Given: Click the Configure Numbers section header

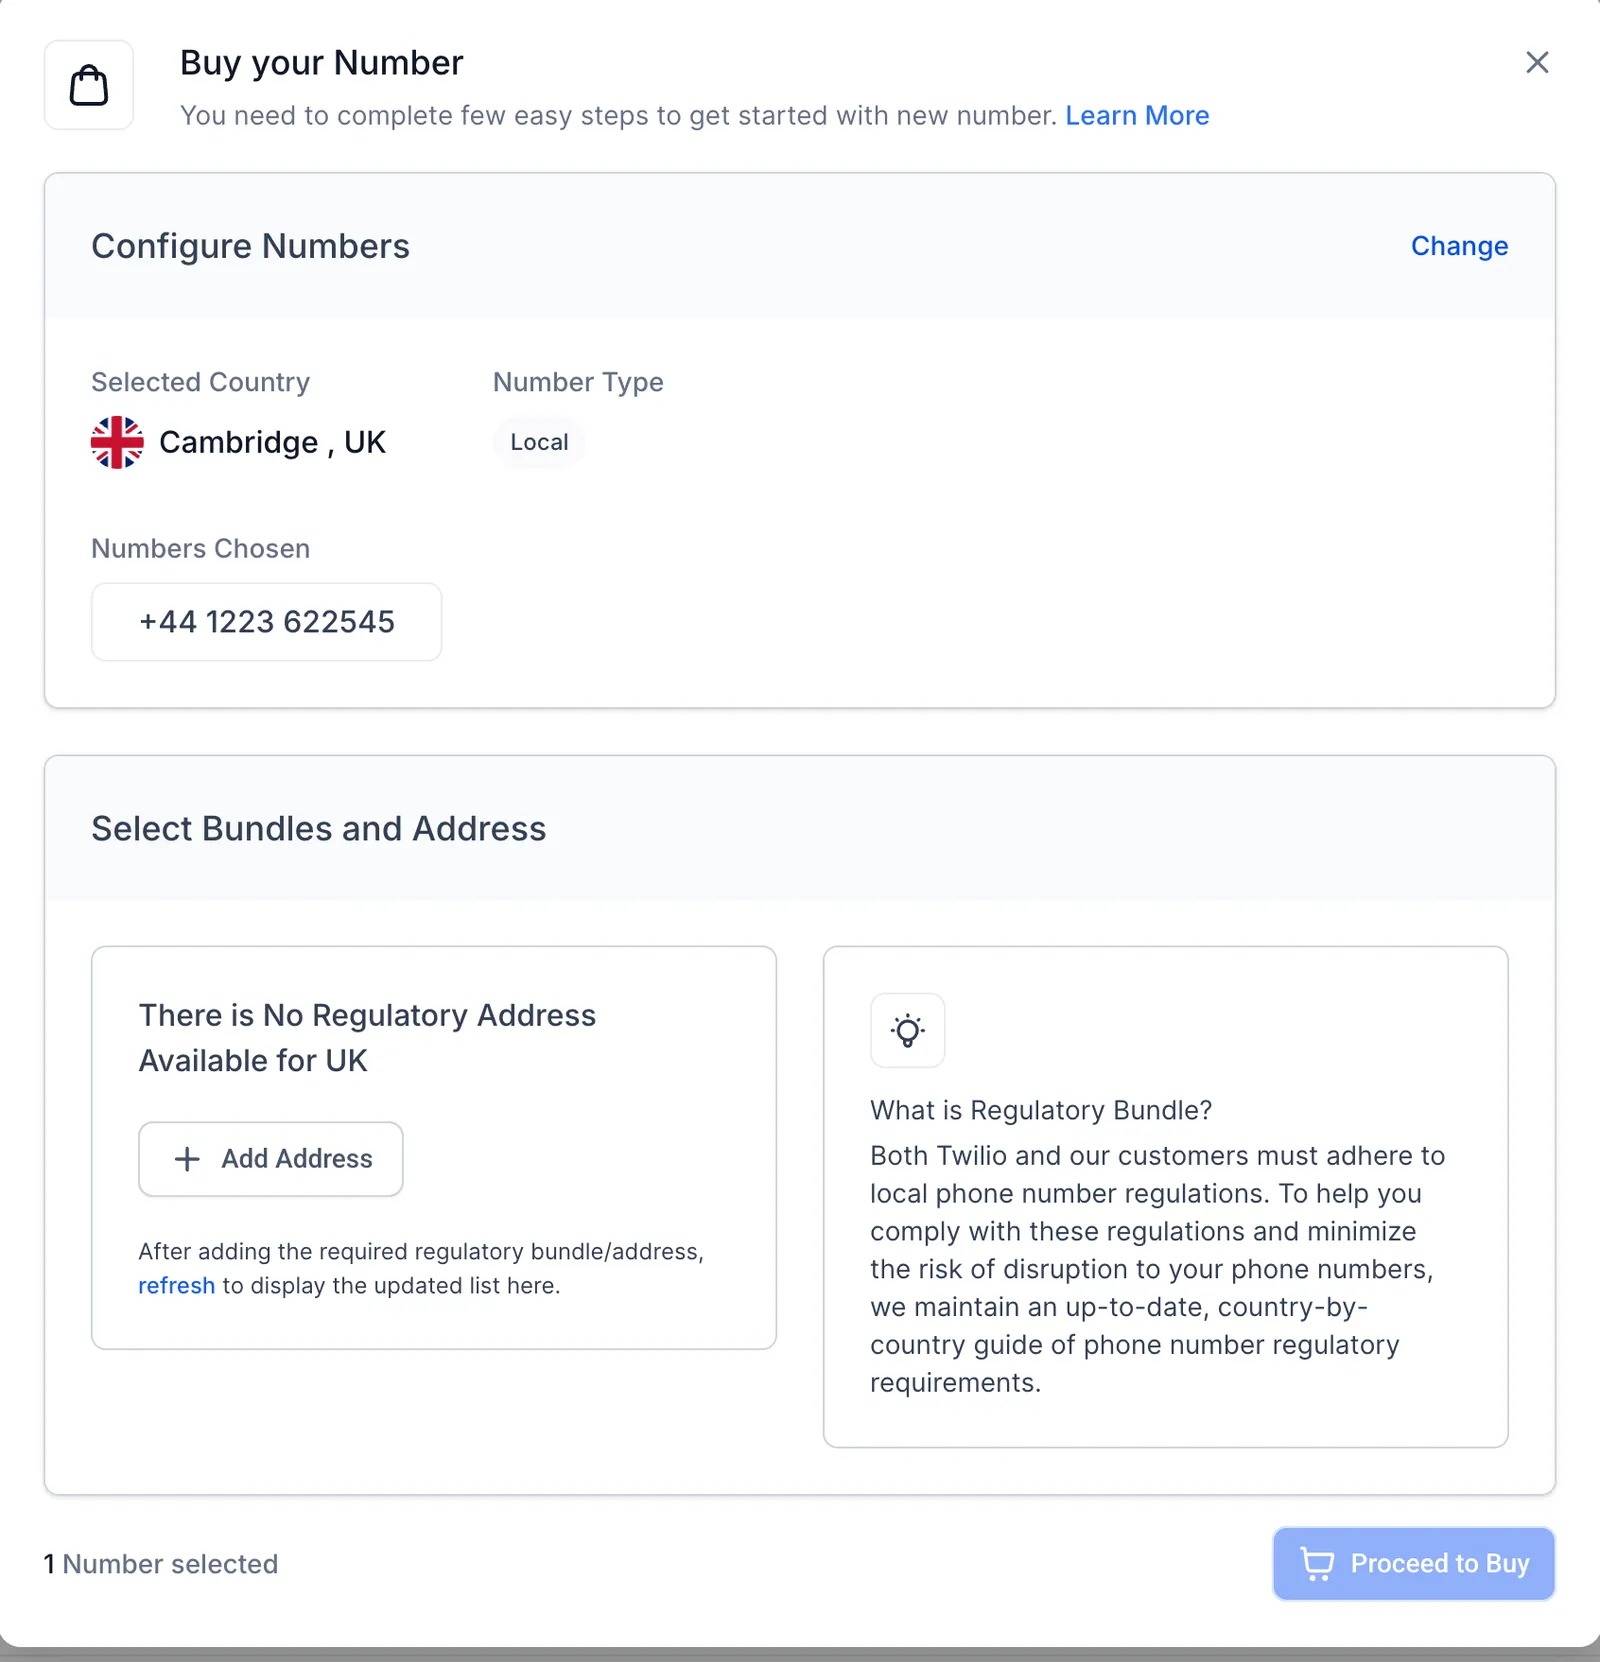Looking at the screenshot, I should pos(250,246).
